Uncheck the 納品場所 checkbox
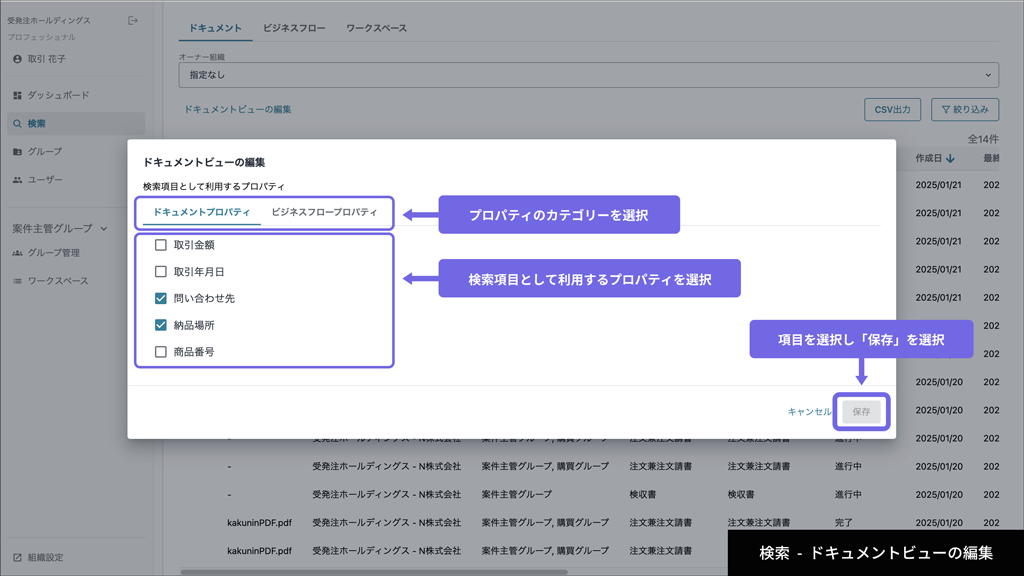The width and height of the screenshot is (1024, 576). click(161, 325)
